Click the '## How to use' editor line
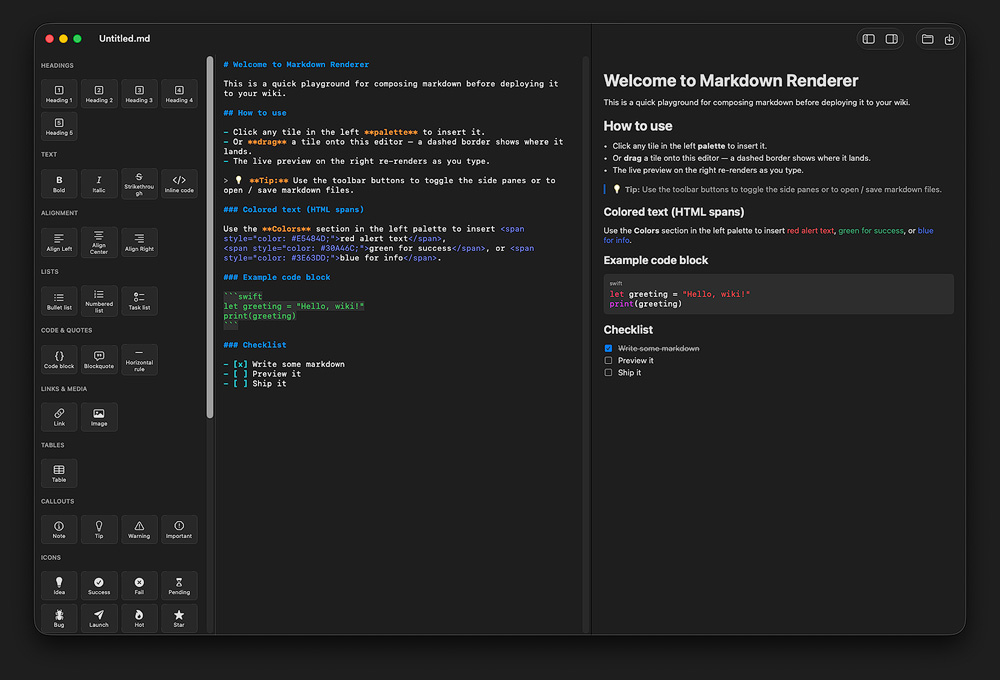 255,113
